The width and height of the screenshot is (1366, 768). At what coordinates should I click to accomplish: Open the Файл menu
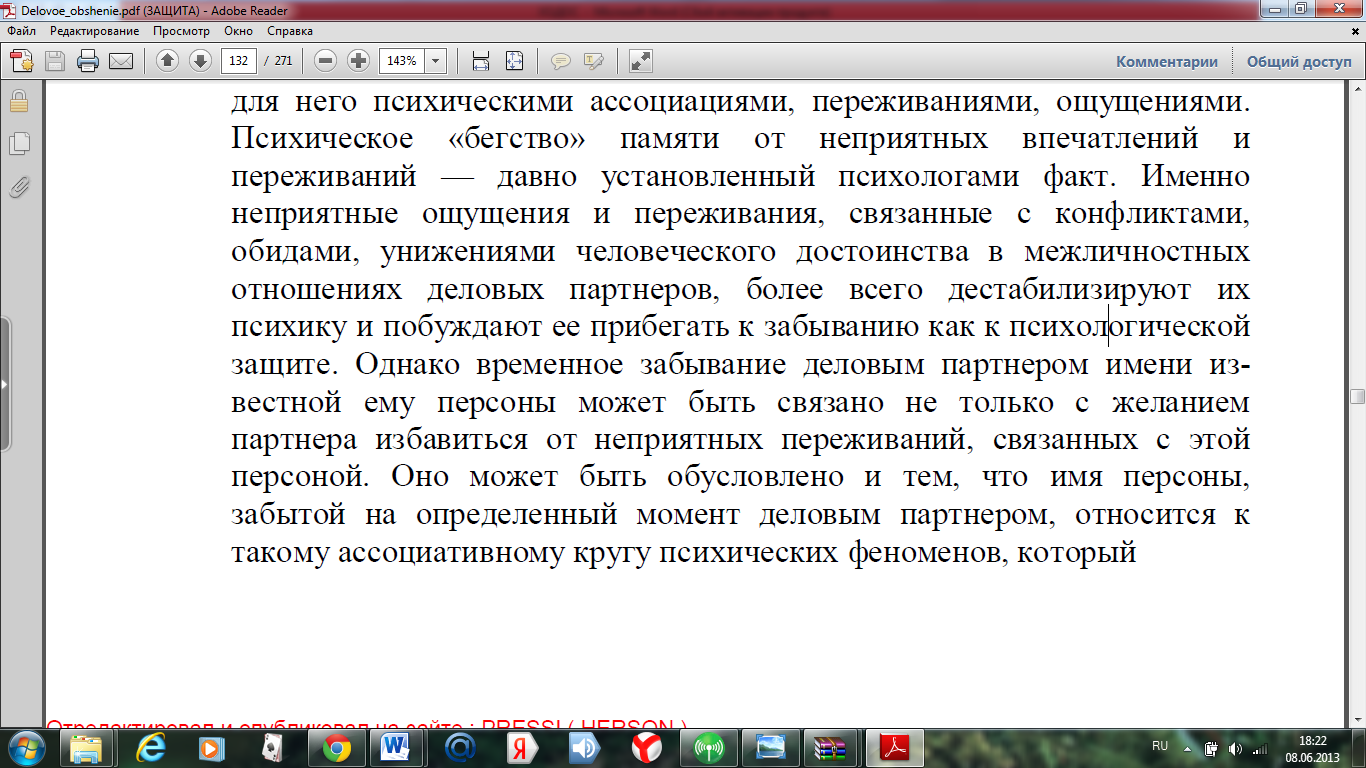tap(21, 31)
